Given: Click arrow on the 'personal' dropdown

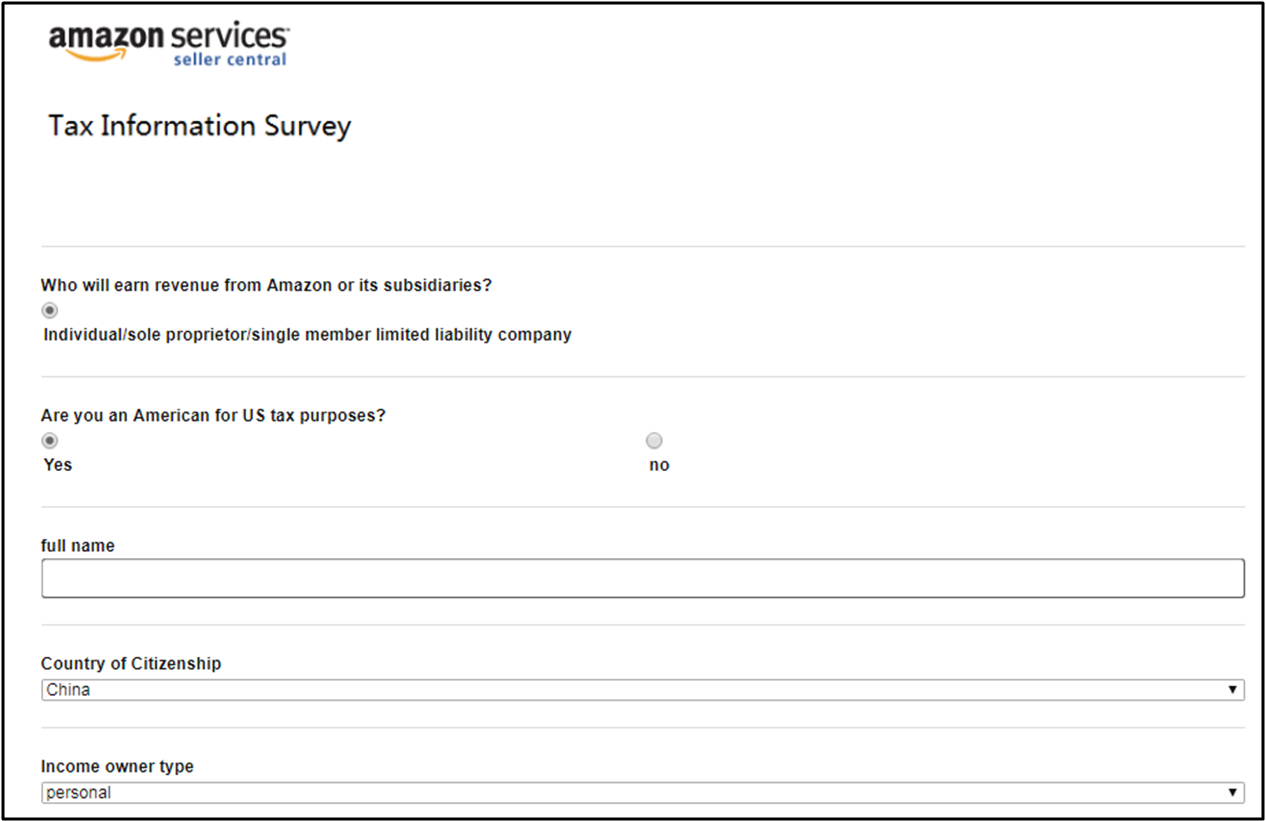Looking at the screenshot, I should pos(1232,793).
